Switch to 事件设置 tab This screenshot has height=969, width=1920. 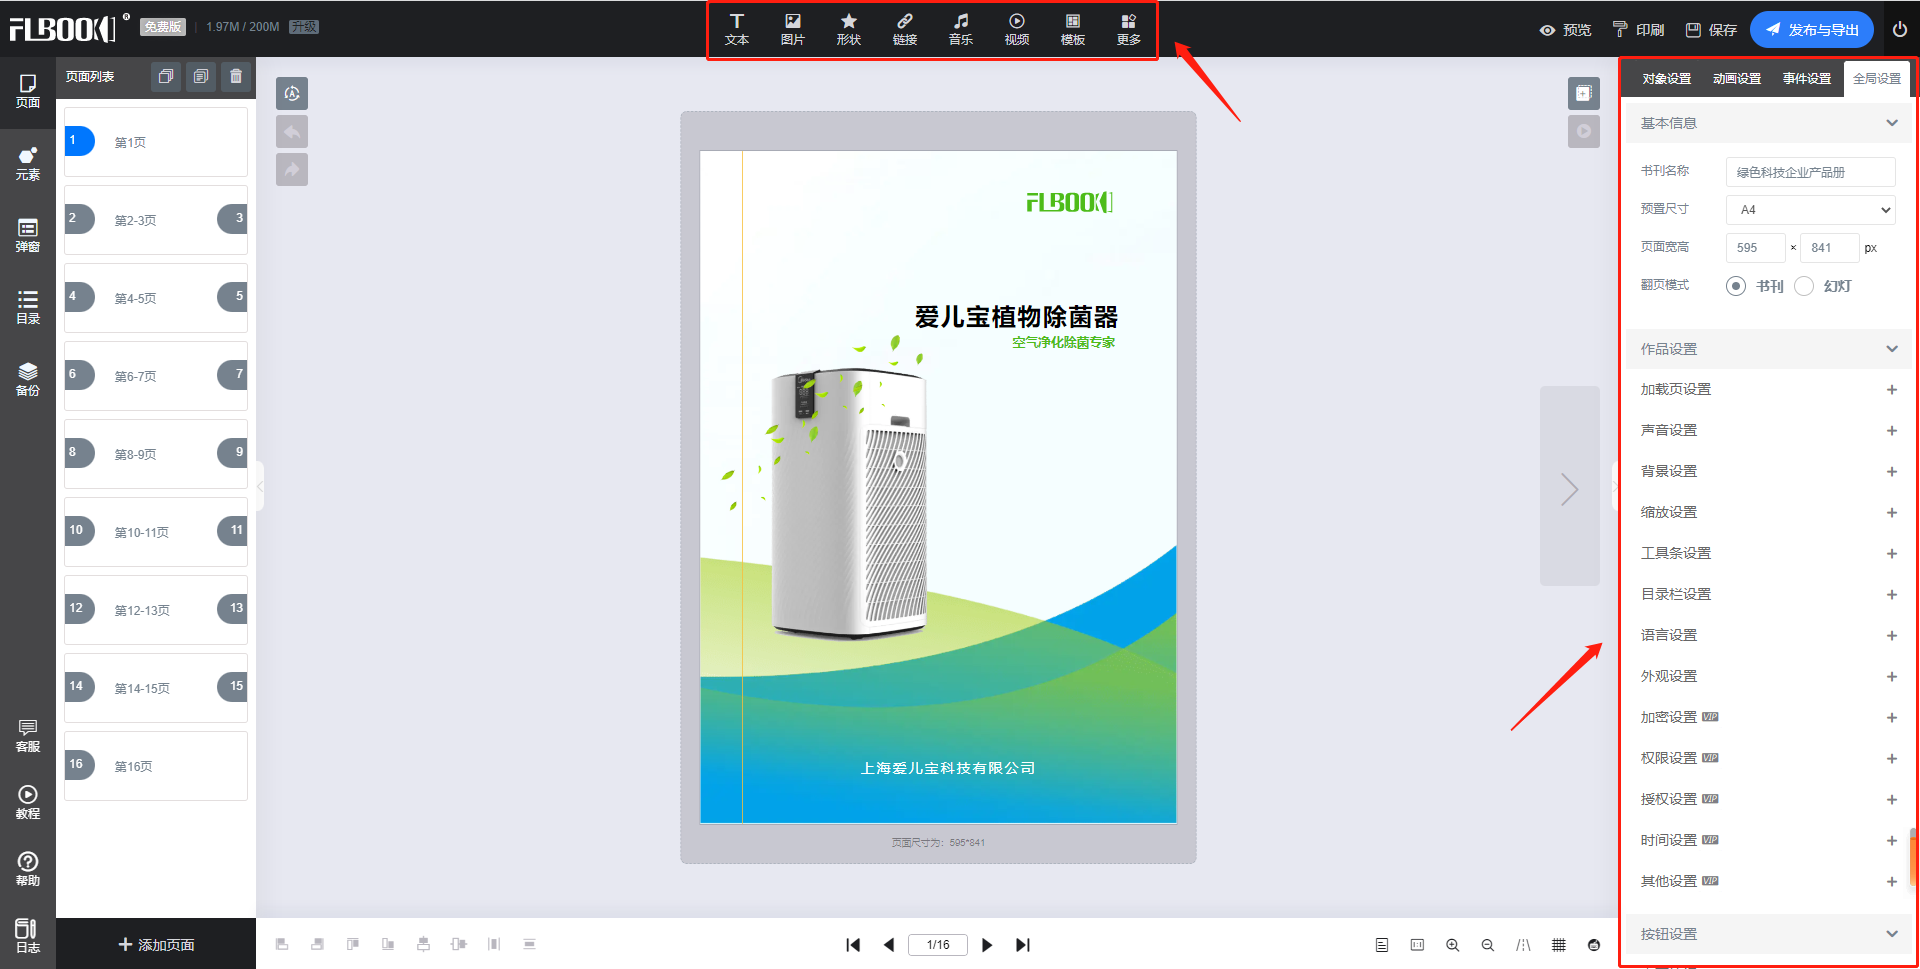(x=1807, y=79)
